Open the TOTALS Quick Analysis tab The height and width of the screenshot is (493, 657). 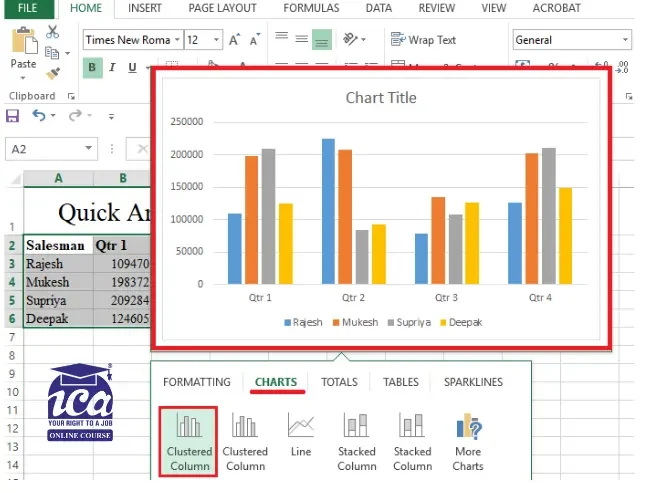(x=339, y=382)
